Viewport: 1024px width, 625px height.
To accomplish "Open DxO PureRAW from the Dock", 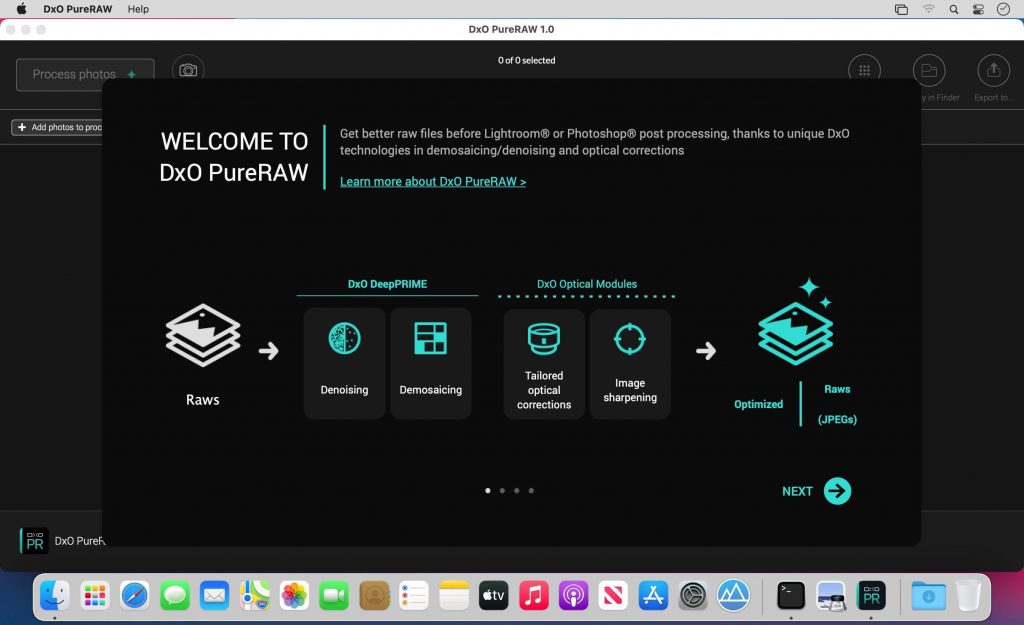I will (871, 596).
